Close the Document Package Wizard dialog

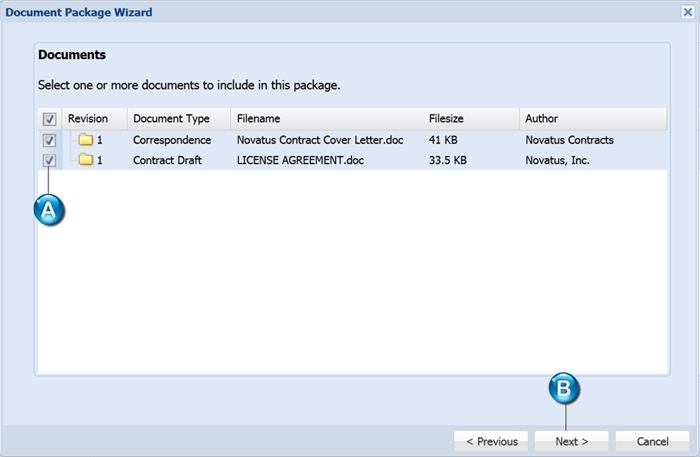[x=688, y=12]
